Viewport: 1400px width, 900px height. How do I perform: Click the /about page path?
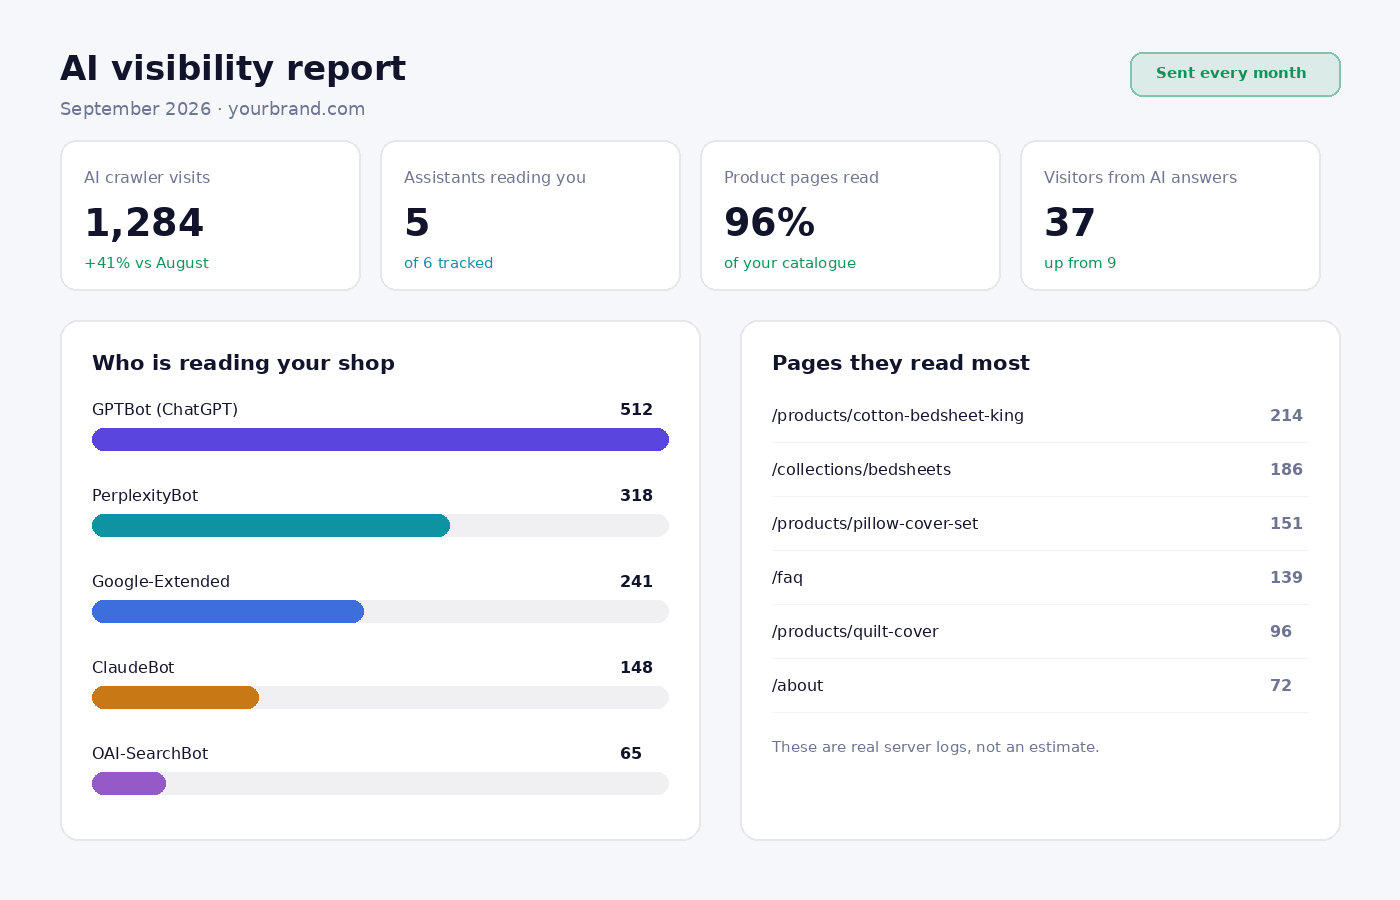(798, 686)
